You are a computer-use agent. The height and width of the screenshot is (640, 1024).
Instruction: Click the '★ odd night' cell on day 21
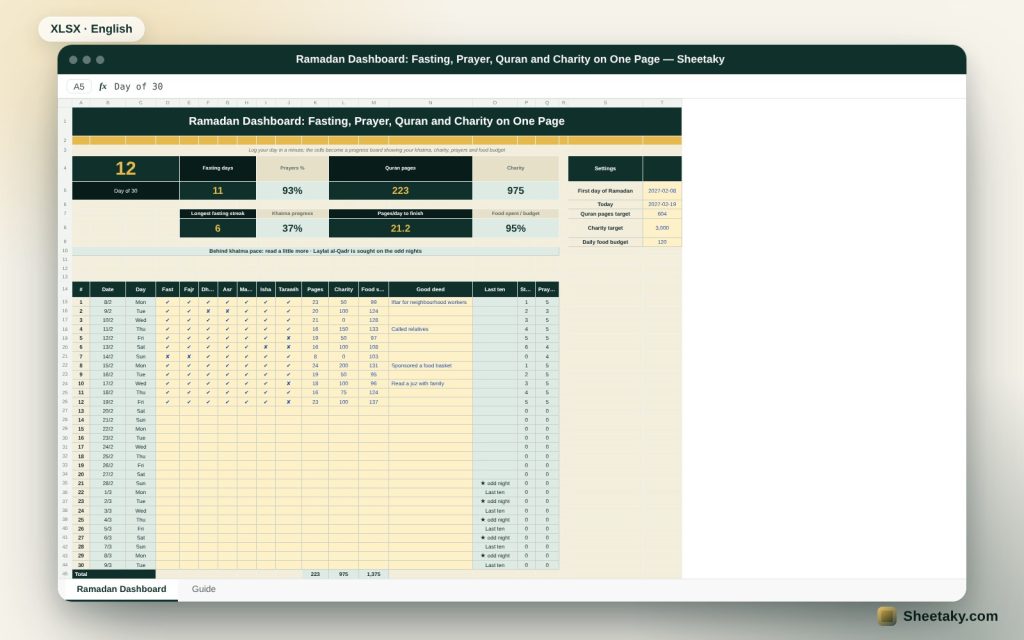[x=495, y=484]
